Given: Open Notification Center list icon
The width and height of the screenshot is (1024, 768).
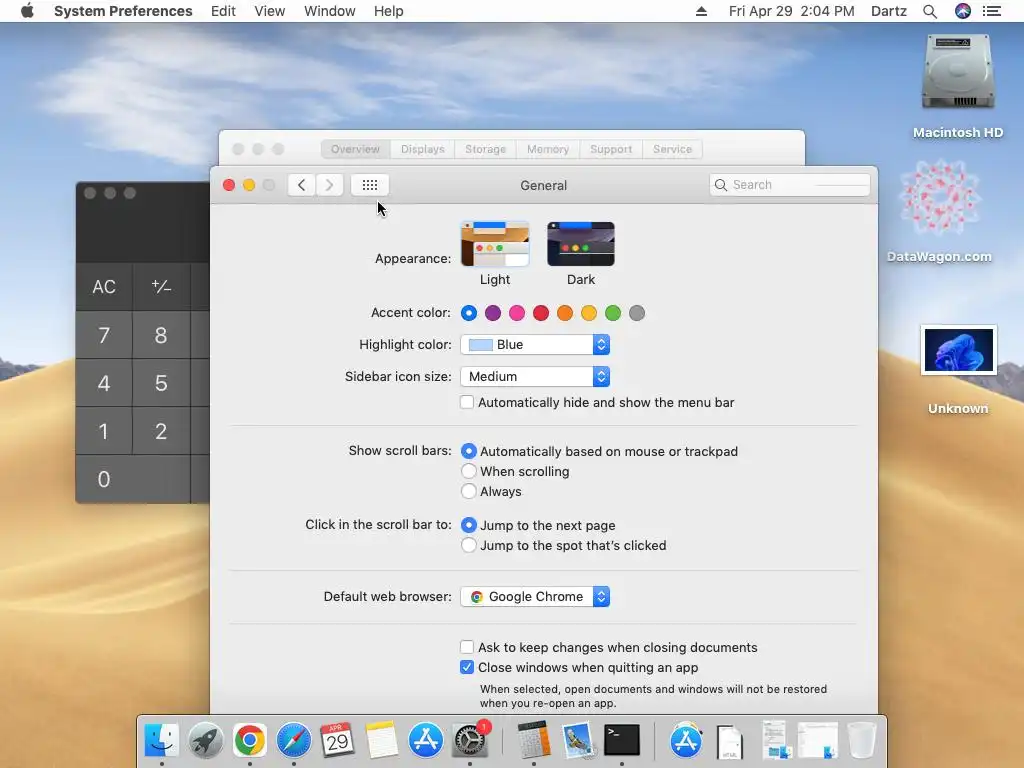Looking at the screenshot, I should [x=992, y=11].
